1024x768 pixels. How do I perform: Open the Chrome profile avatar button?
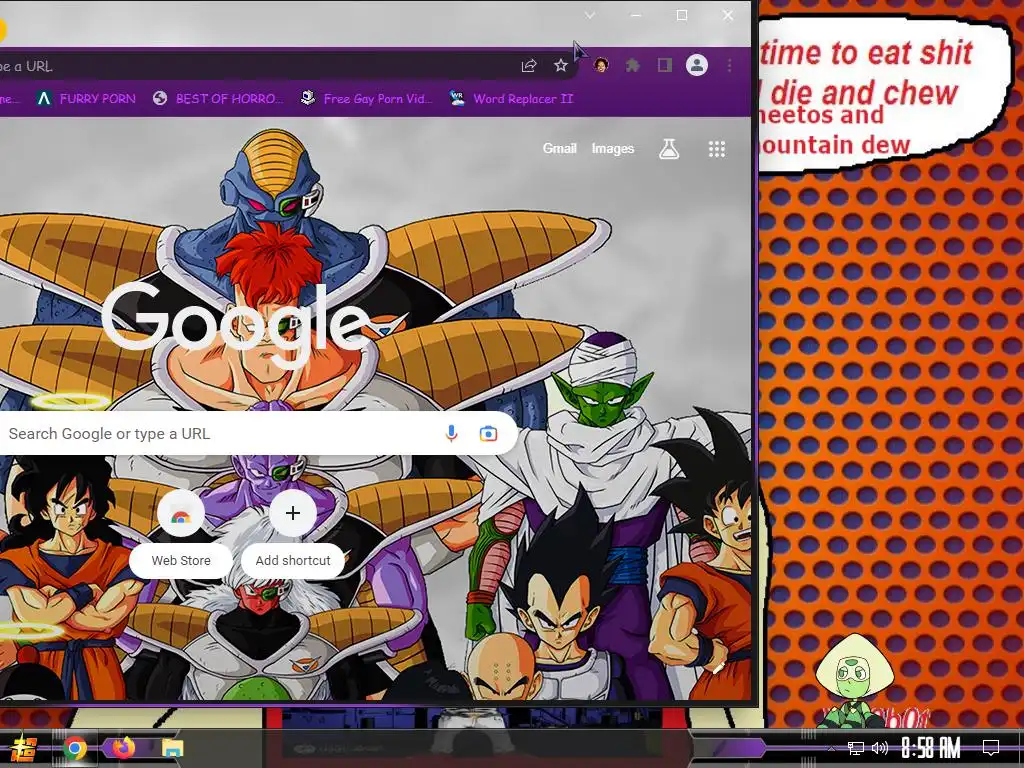697,65
